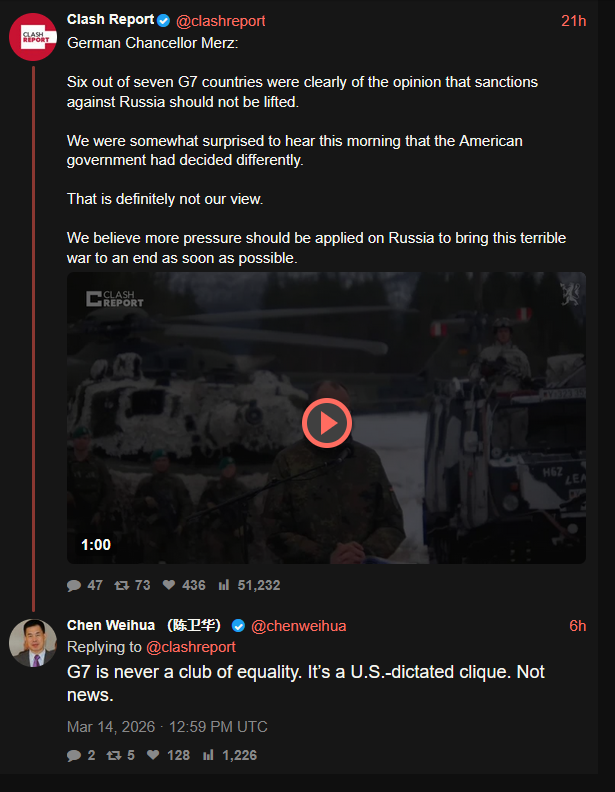The height and width of the screenshot is (792, 615).
Task: Open the 6h timestamp link
Action: pos(578,626)
